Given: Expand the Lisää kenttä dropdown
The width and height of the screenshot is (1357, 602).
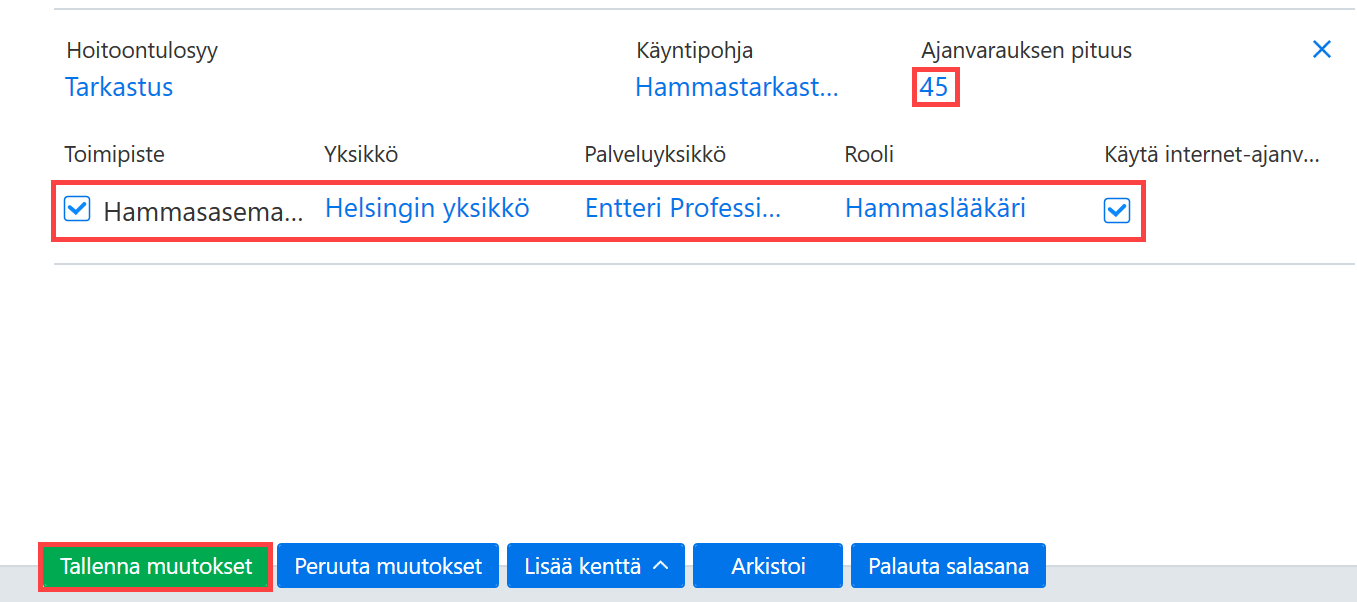Looking at the screenshot, I should pos(596,566).
